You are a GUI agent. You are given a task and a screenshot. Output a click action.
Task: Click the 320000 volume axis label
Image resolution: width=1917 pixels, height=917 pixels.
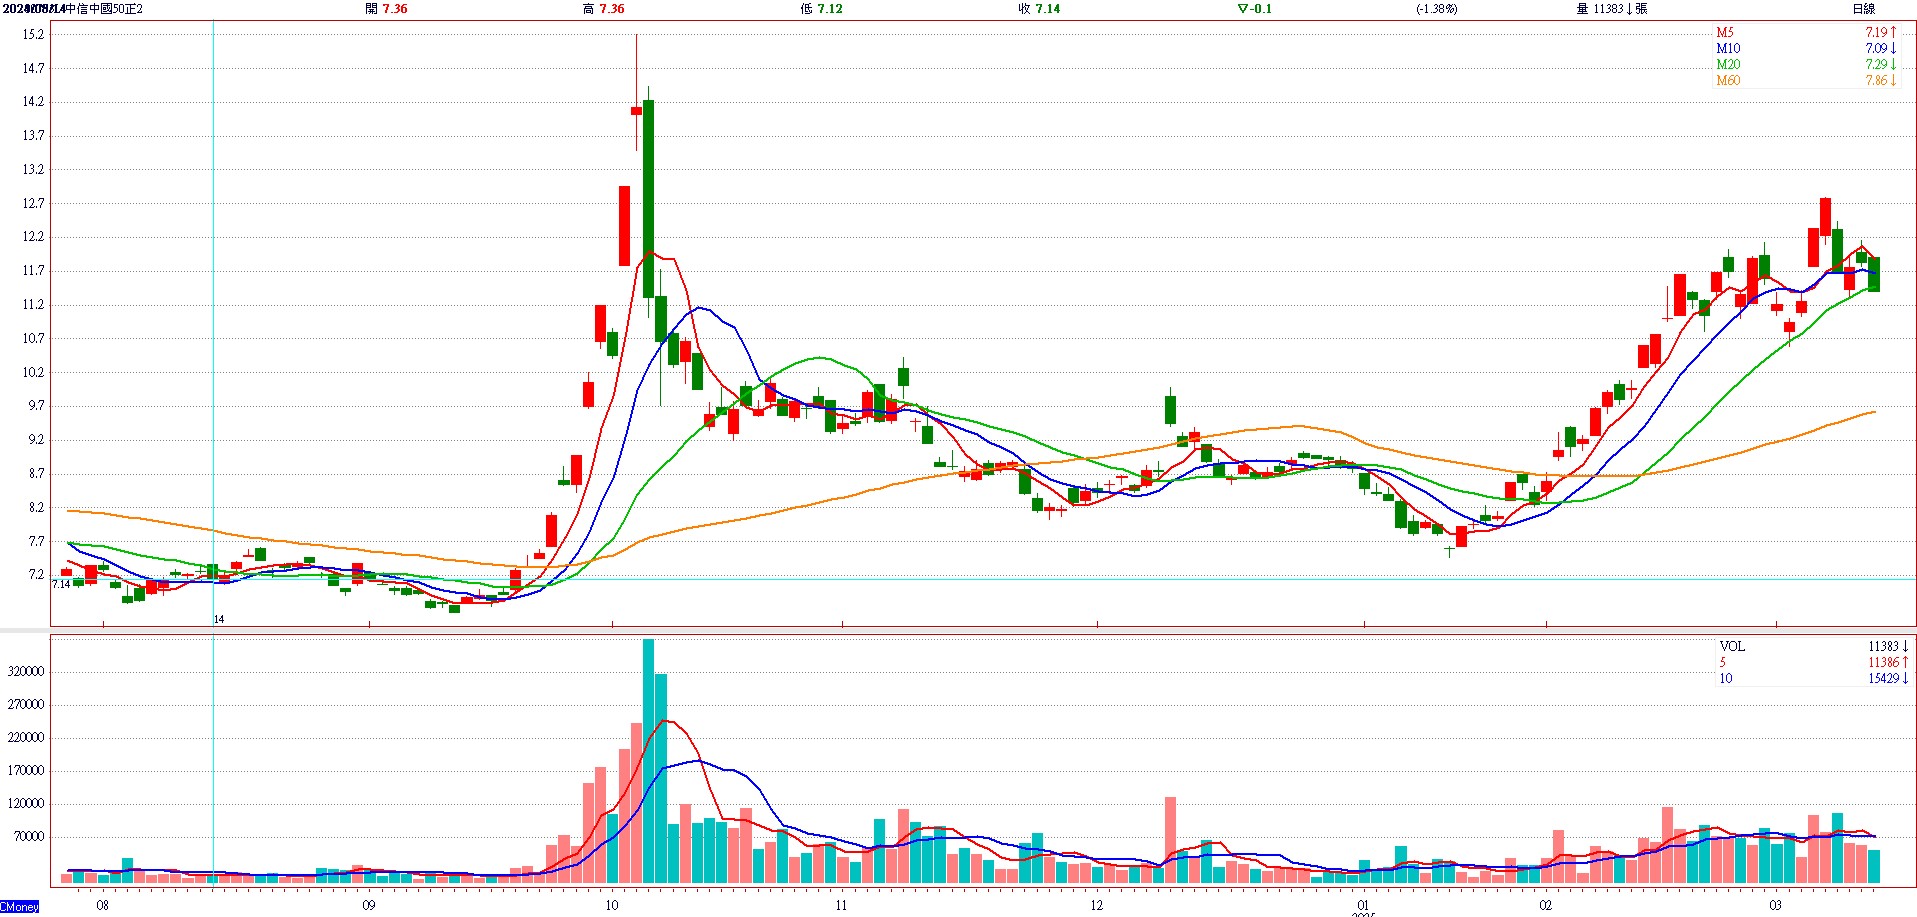[x=25, y=672]
